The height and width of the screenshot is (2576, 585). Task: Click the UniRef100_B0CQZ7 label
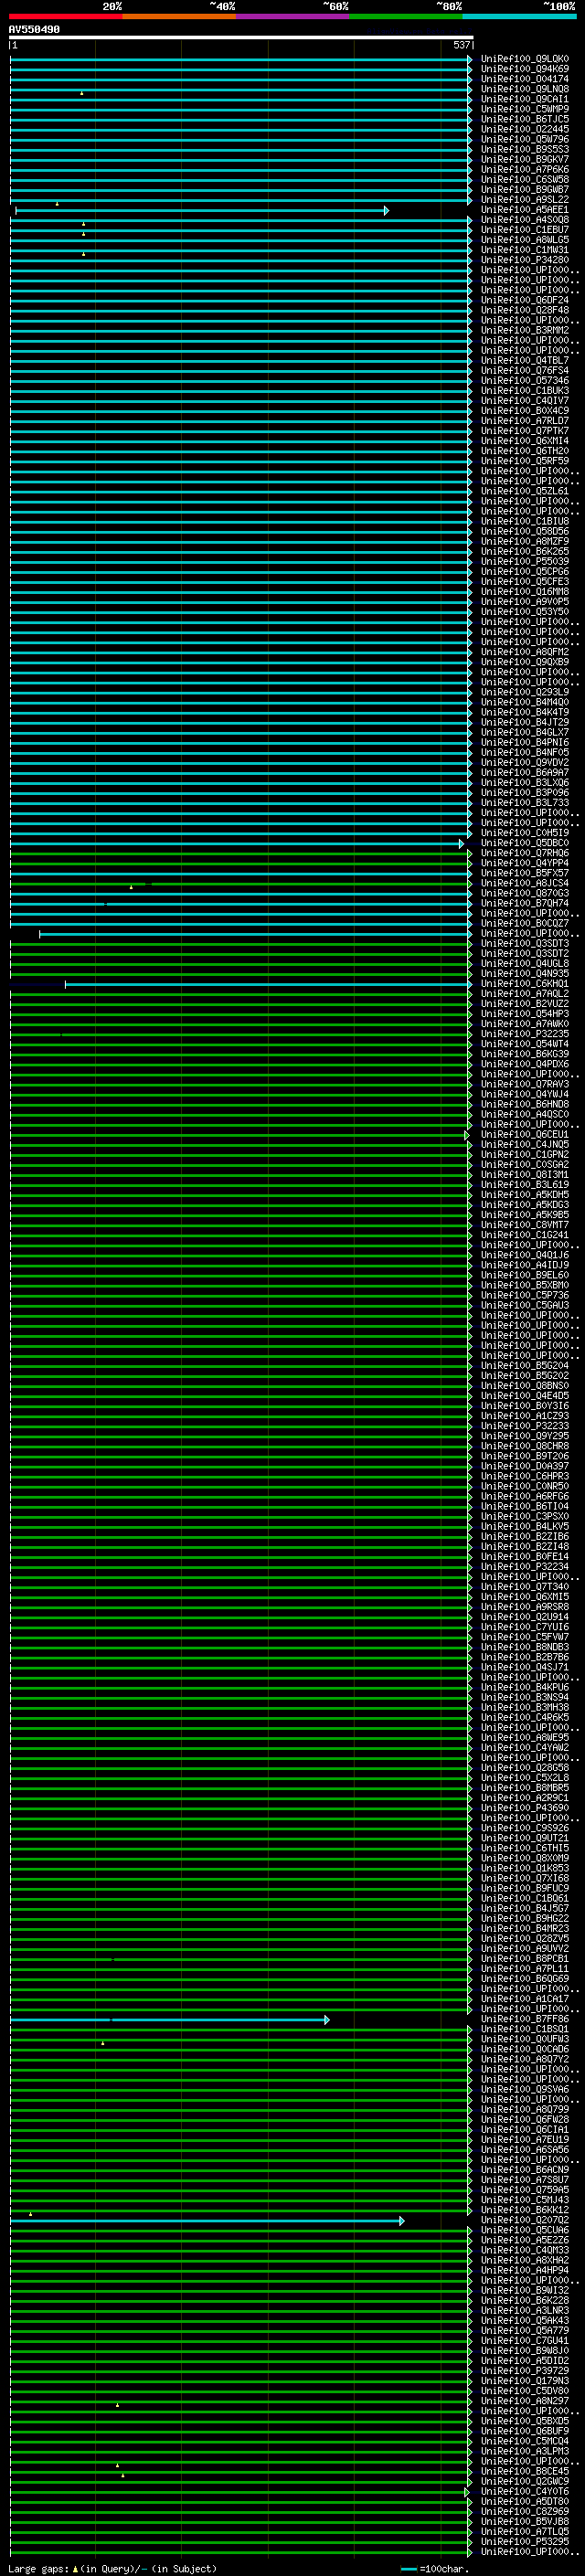(x=524, y=923)
